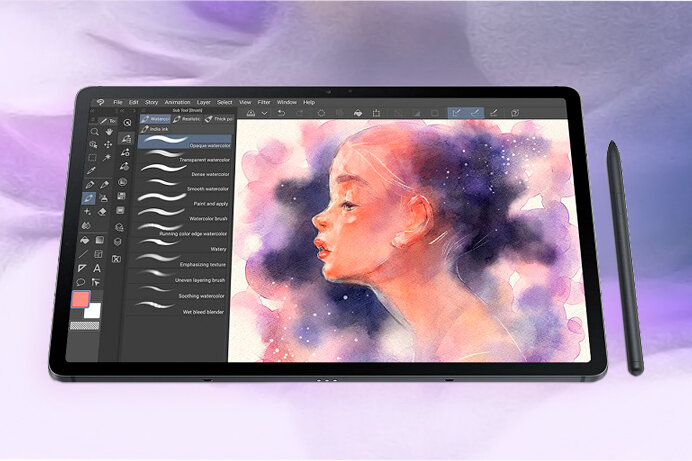This screenshot has height=461, width=692.
Task: Open the Story menu
Action: tap(151, 102)
